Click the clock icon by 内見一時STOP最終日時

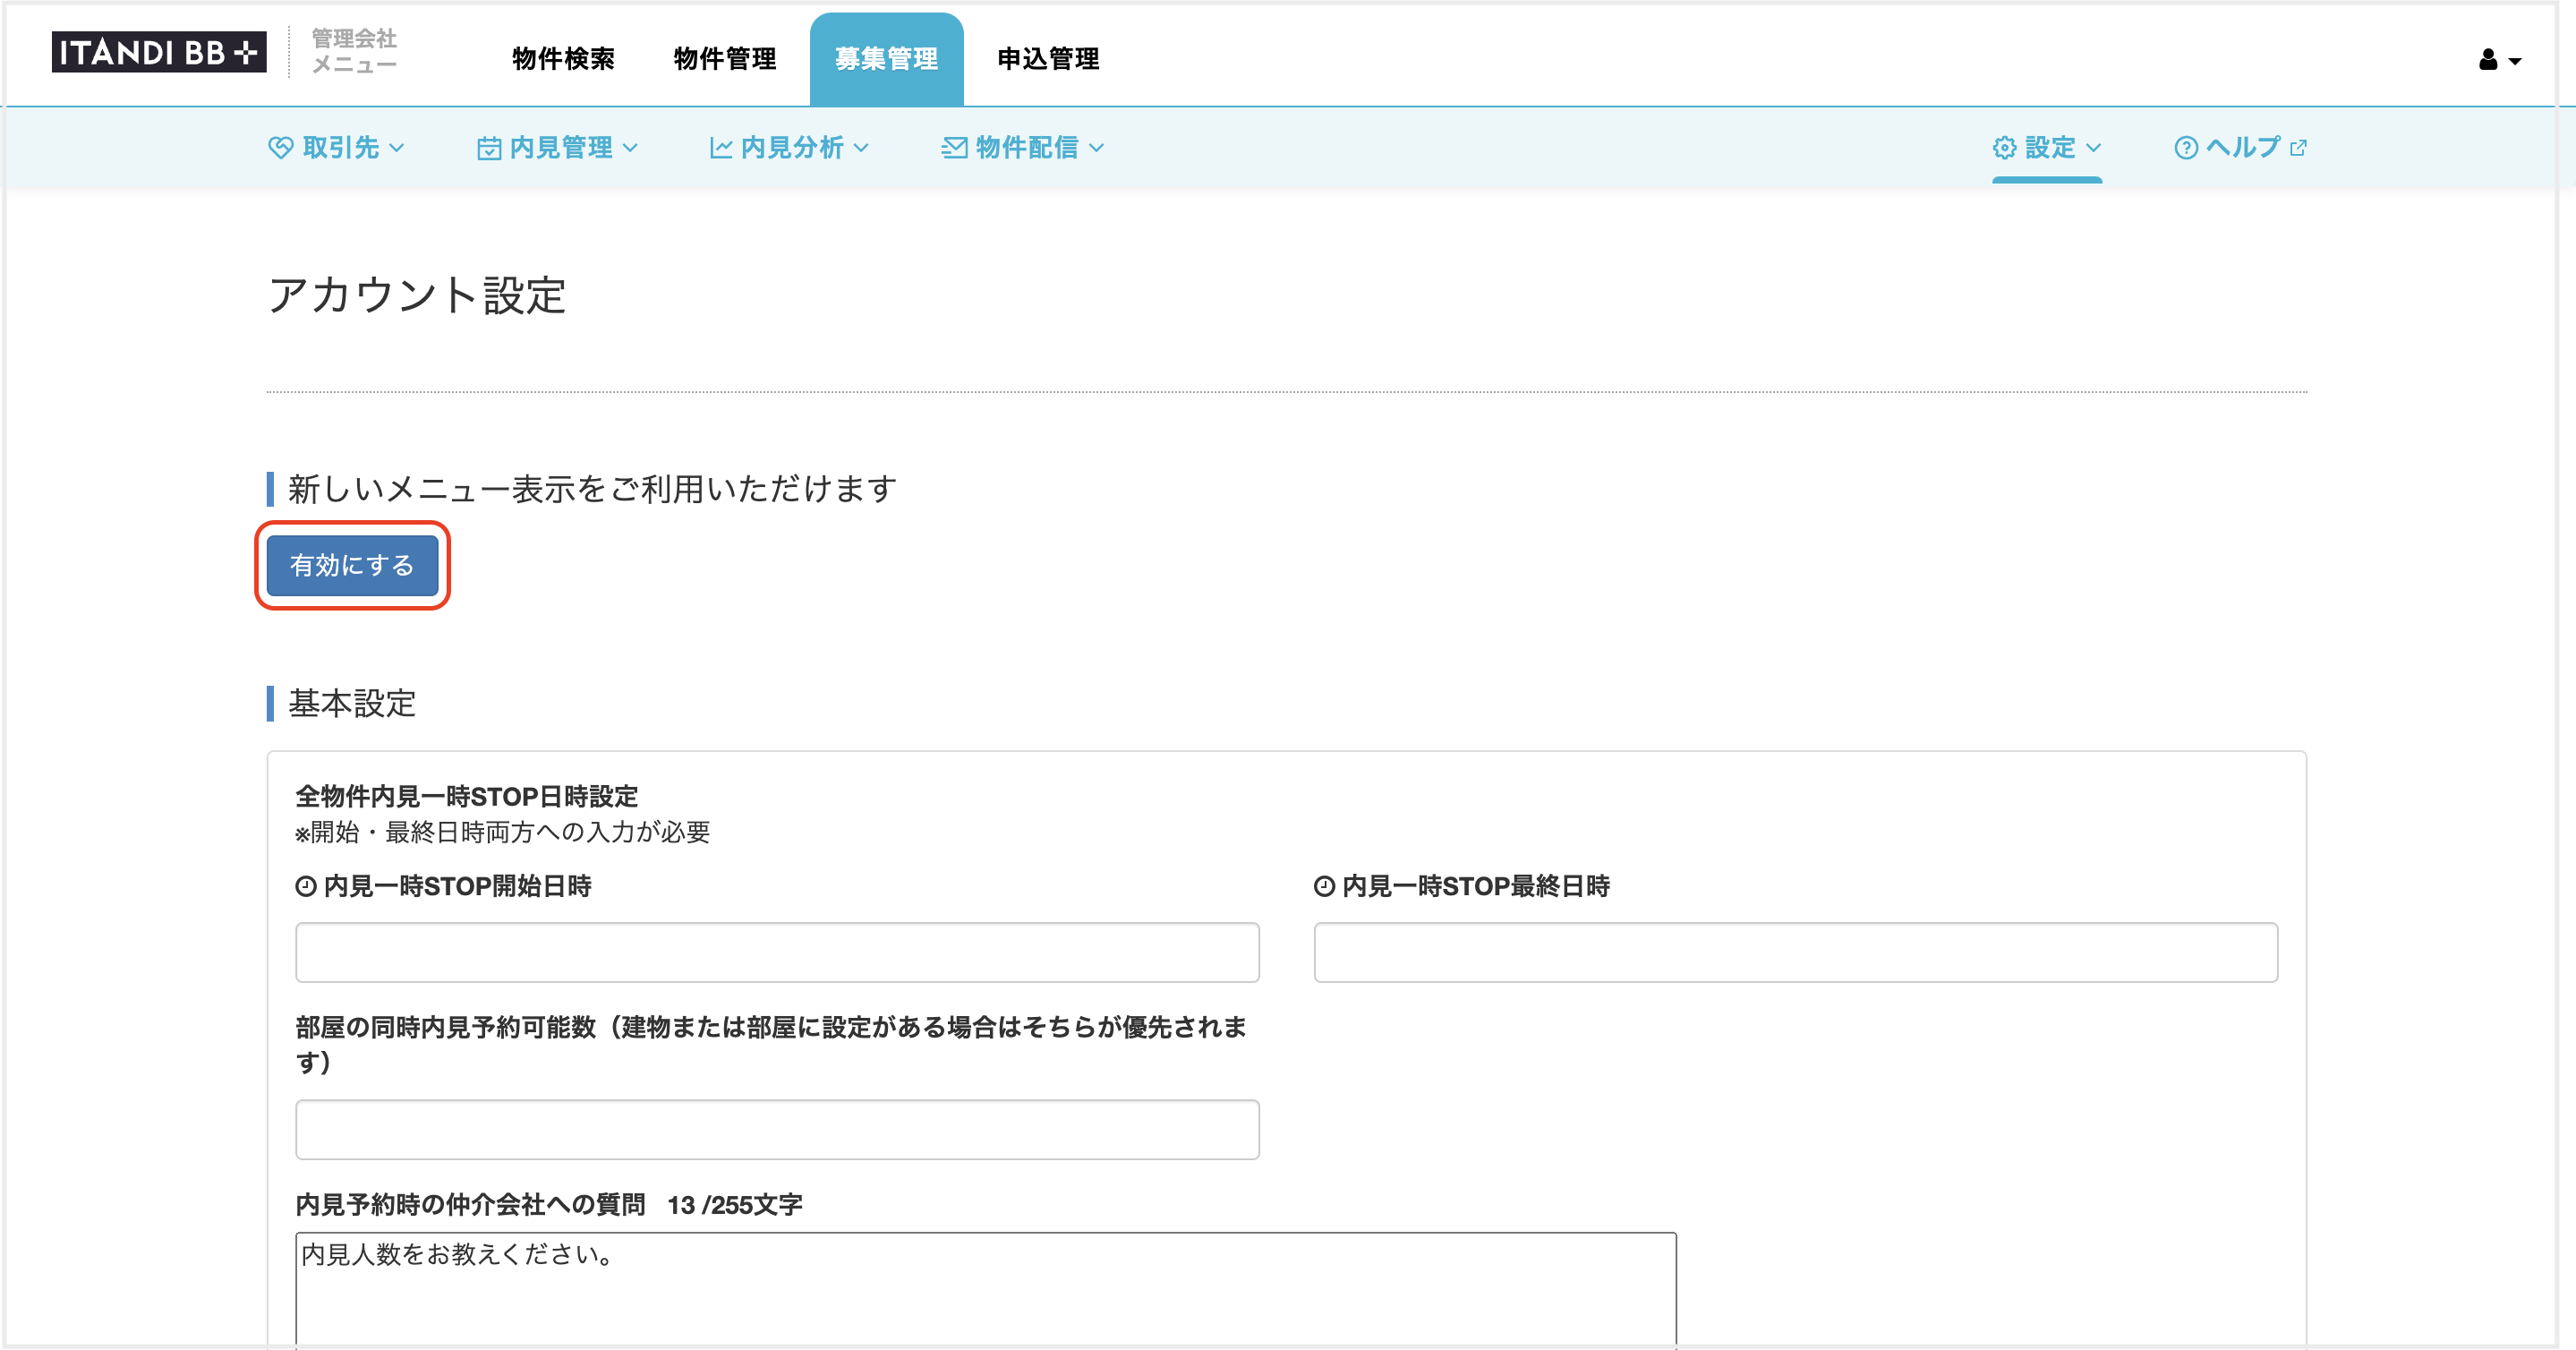(x=1324, y=886)
